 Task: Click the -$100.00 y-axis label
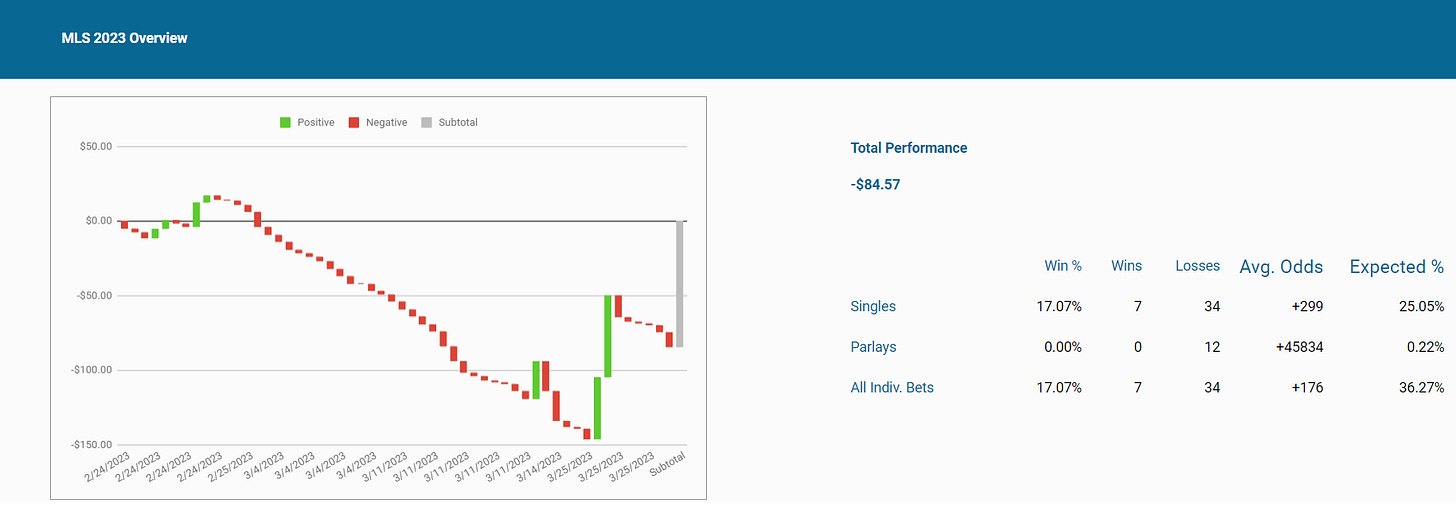pyautogui.click(x=91, y=370)
